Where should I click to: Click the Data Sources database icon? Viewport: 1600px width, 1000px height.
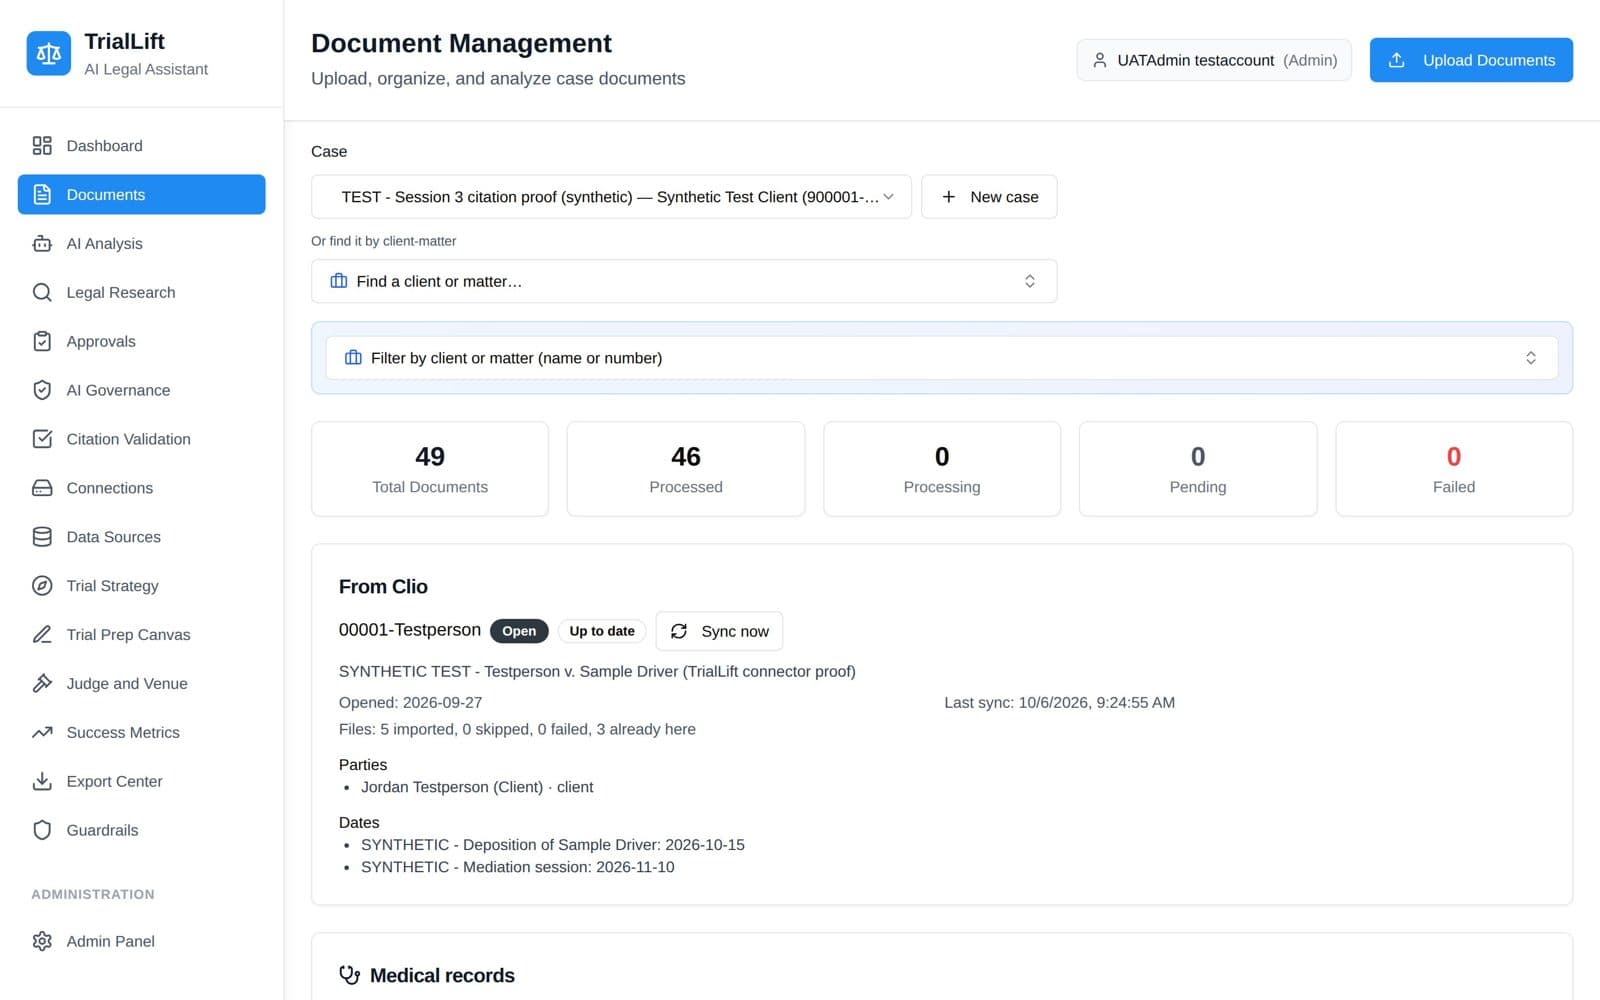tap(42, 537)
